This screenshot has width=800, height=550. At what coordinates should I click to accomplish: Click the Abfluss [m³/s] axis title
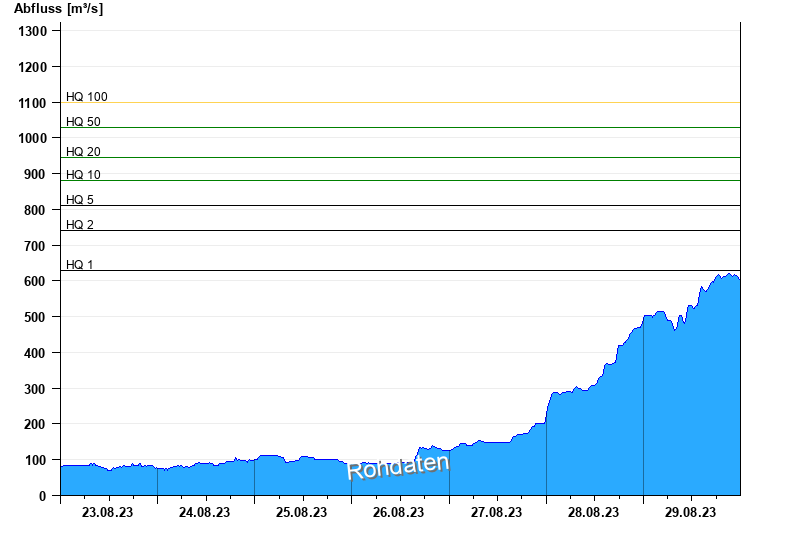tap(58, 9)
